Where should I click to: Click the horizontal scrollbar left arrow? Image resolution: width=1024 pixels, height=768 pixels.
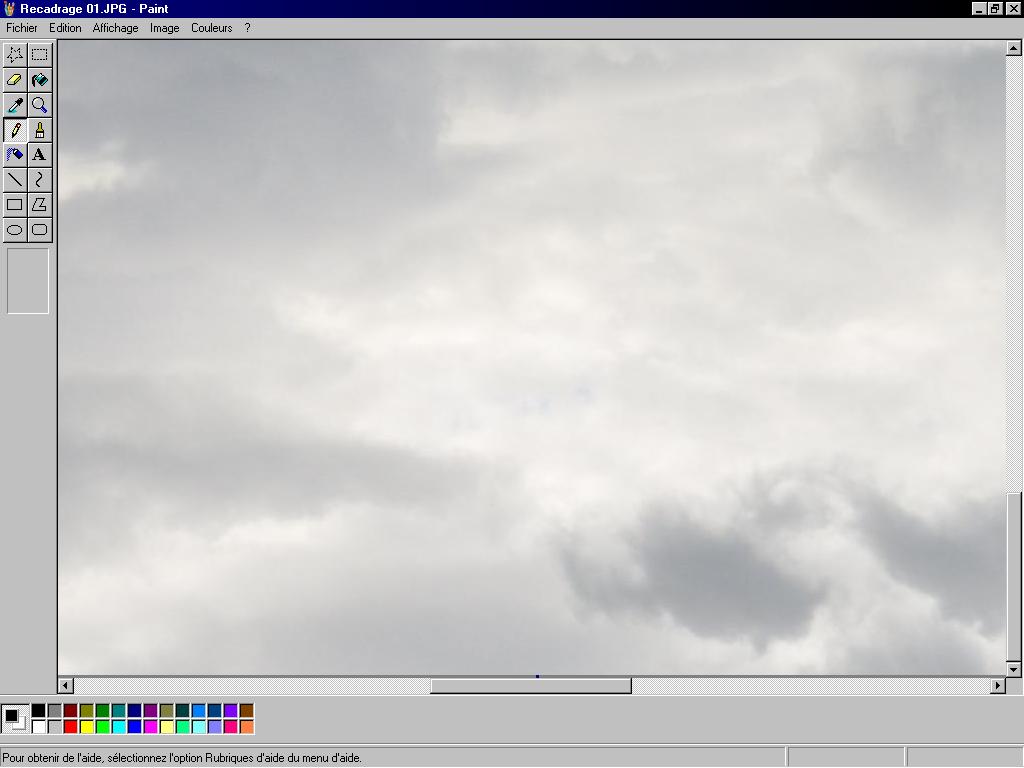point(66,686)
